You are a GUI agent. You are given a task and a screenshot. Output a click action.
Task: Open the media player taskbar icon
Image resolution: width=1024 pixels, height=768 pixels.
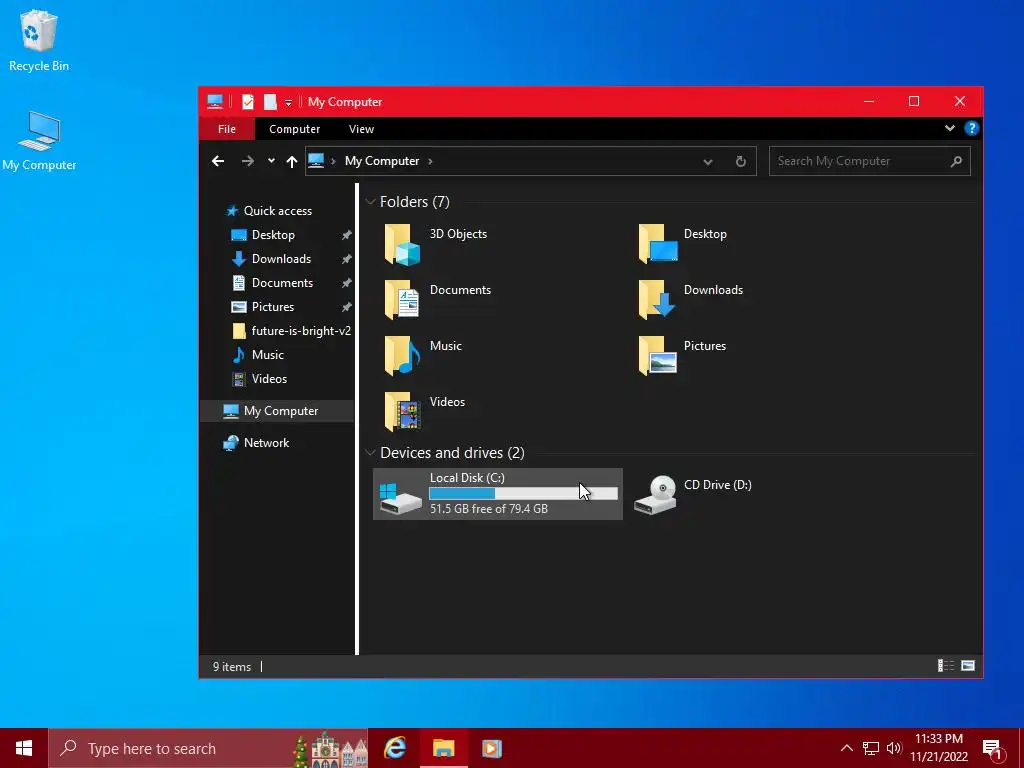point(491,748)
